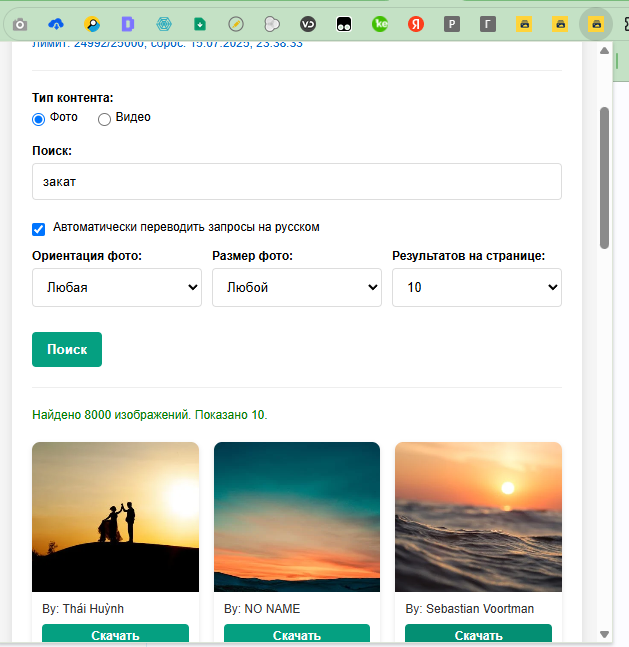Click the search field containing закат

pyautogui.click(x=297, y=182)
